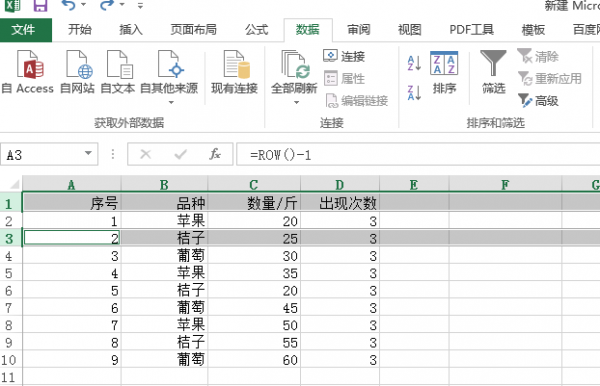Click the 品种 header cell
The image size is (600, 386).
[165, 203]
